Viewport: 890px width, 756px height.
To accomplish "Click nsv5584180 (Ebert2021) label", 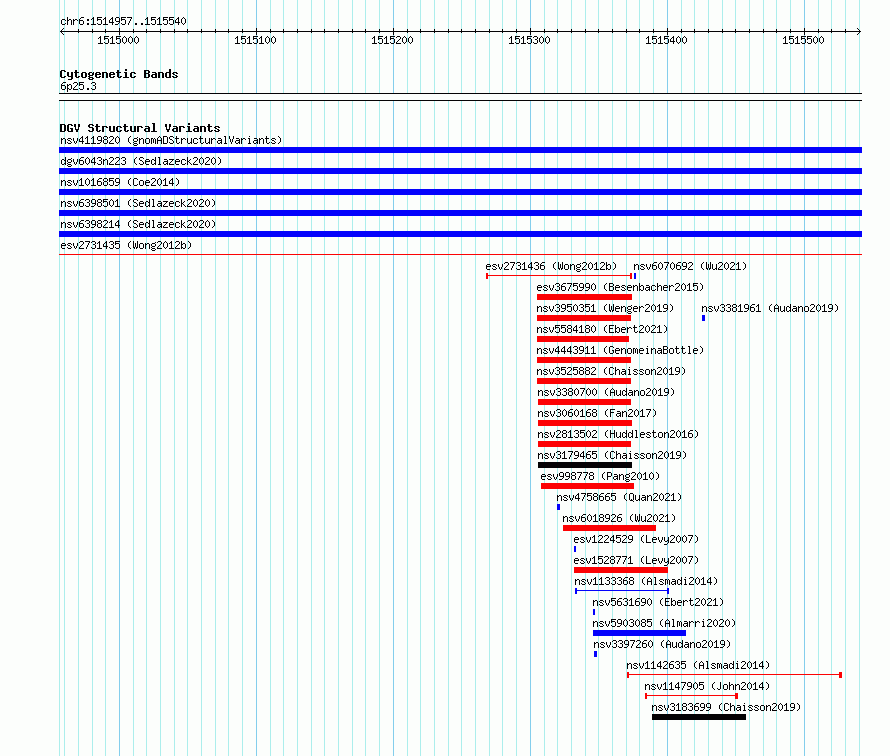I will [602, 329].
